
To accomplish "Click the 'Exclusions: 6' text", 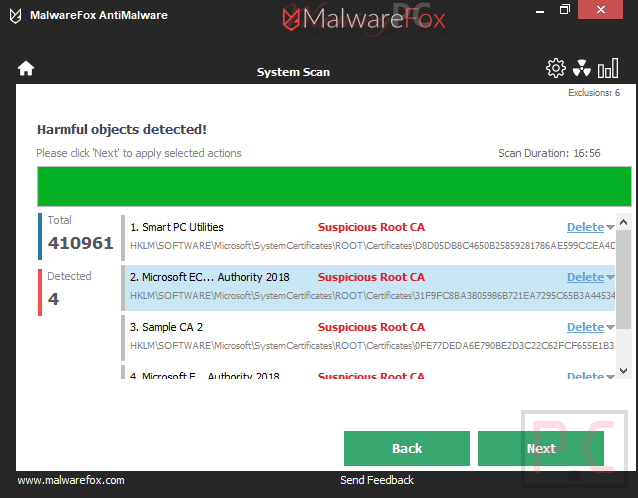I will click(594, 93).
